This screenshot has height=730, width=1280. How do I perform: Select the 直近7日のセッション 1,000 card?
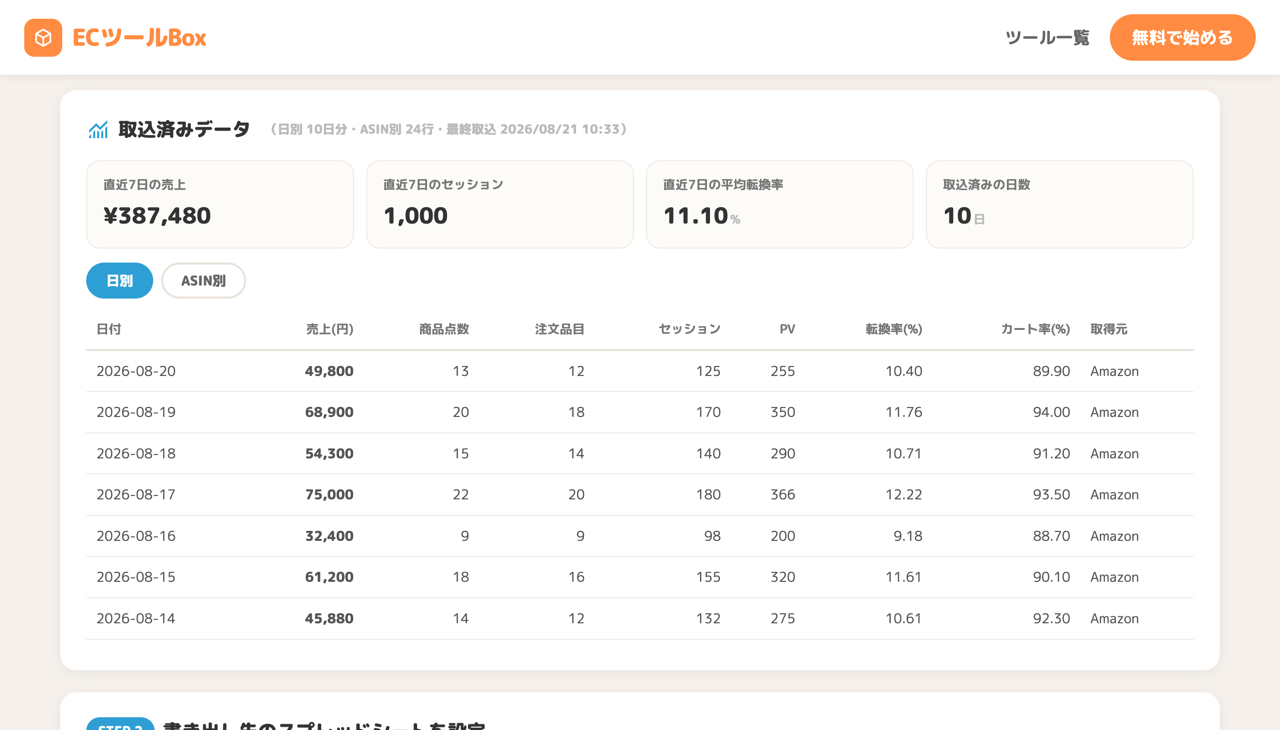coord(500,204)
